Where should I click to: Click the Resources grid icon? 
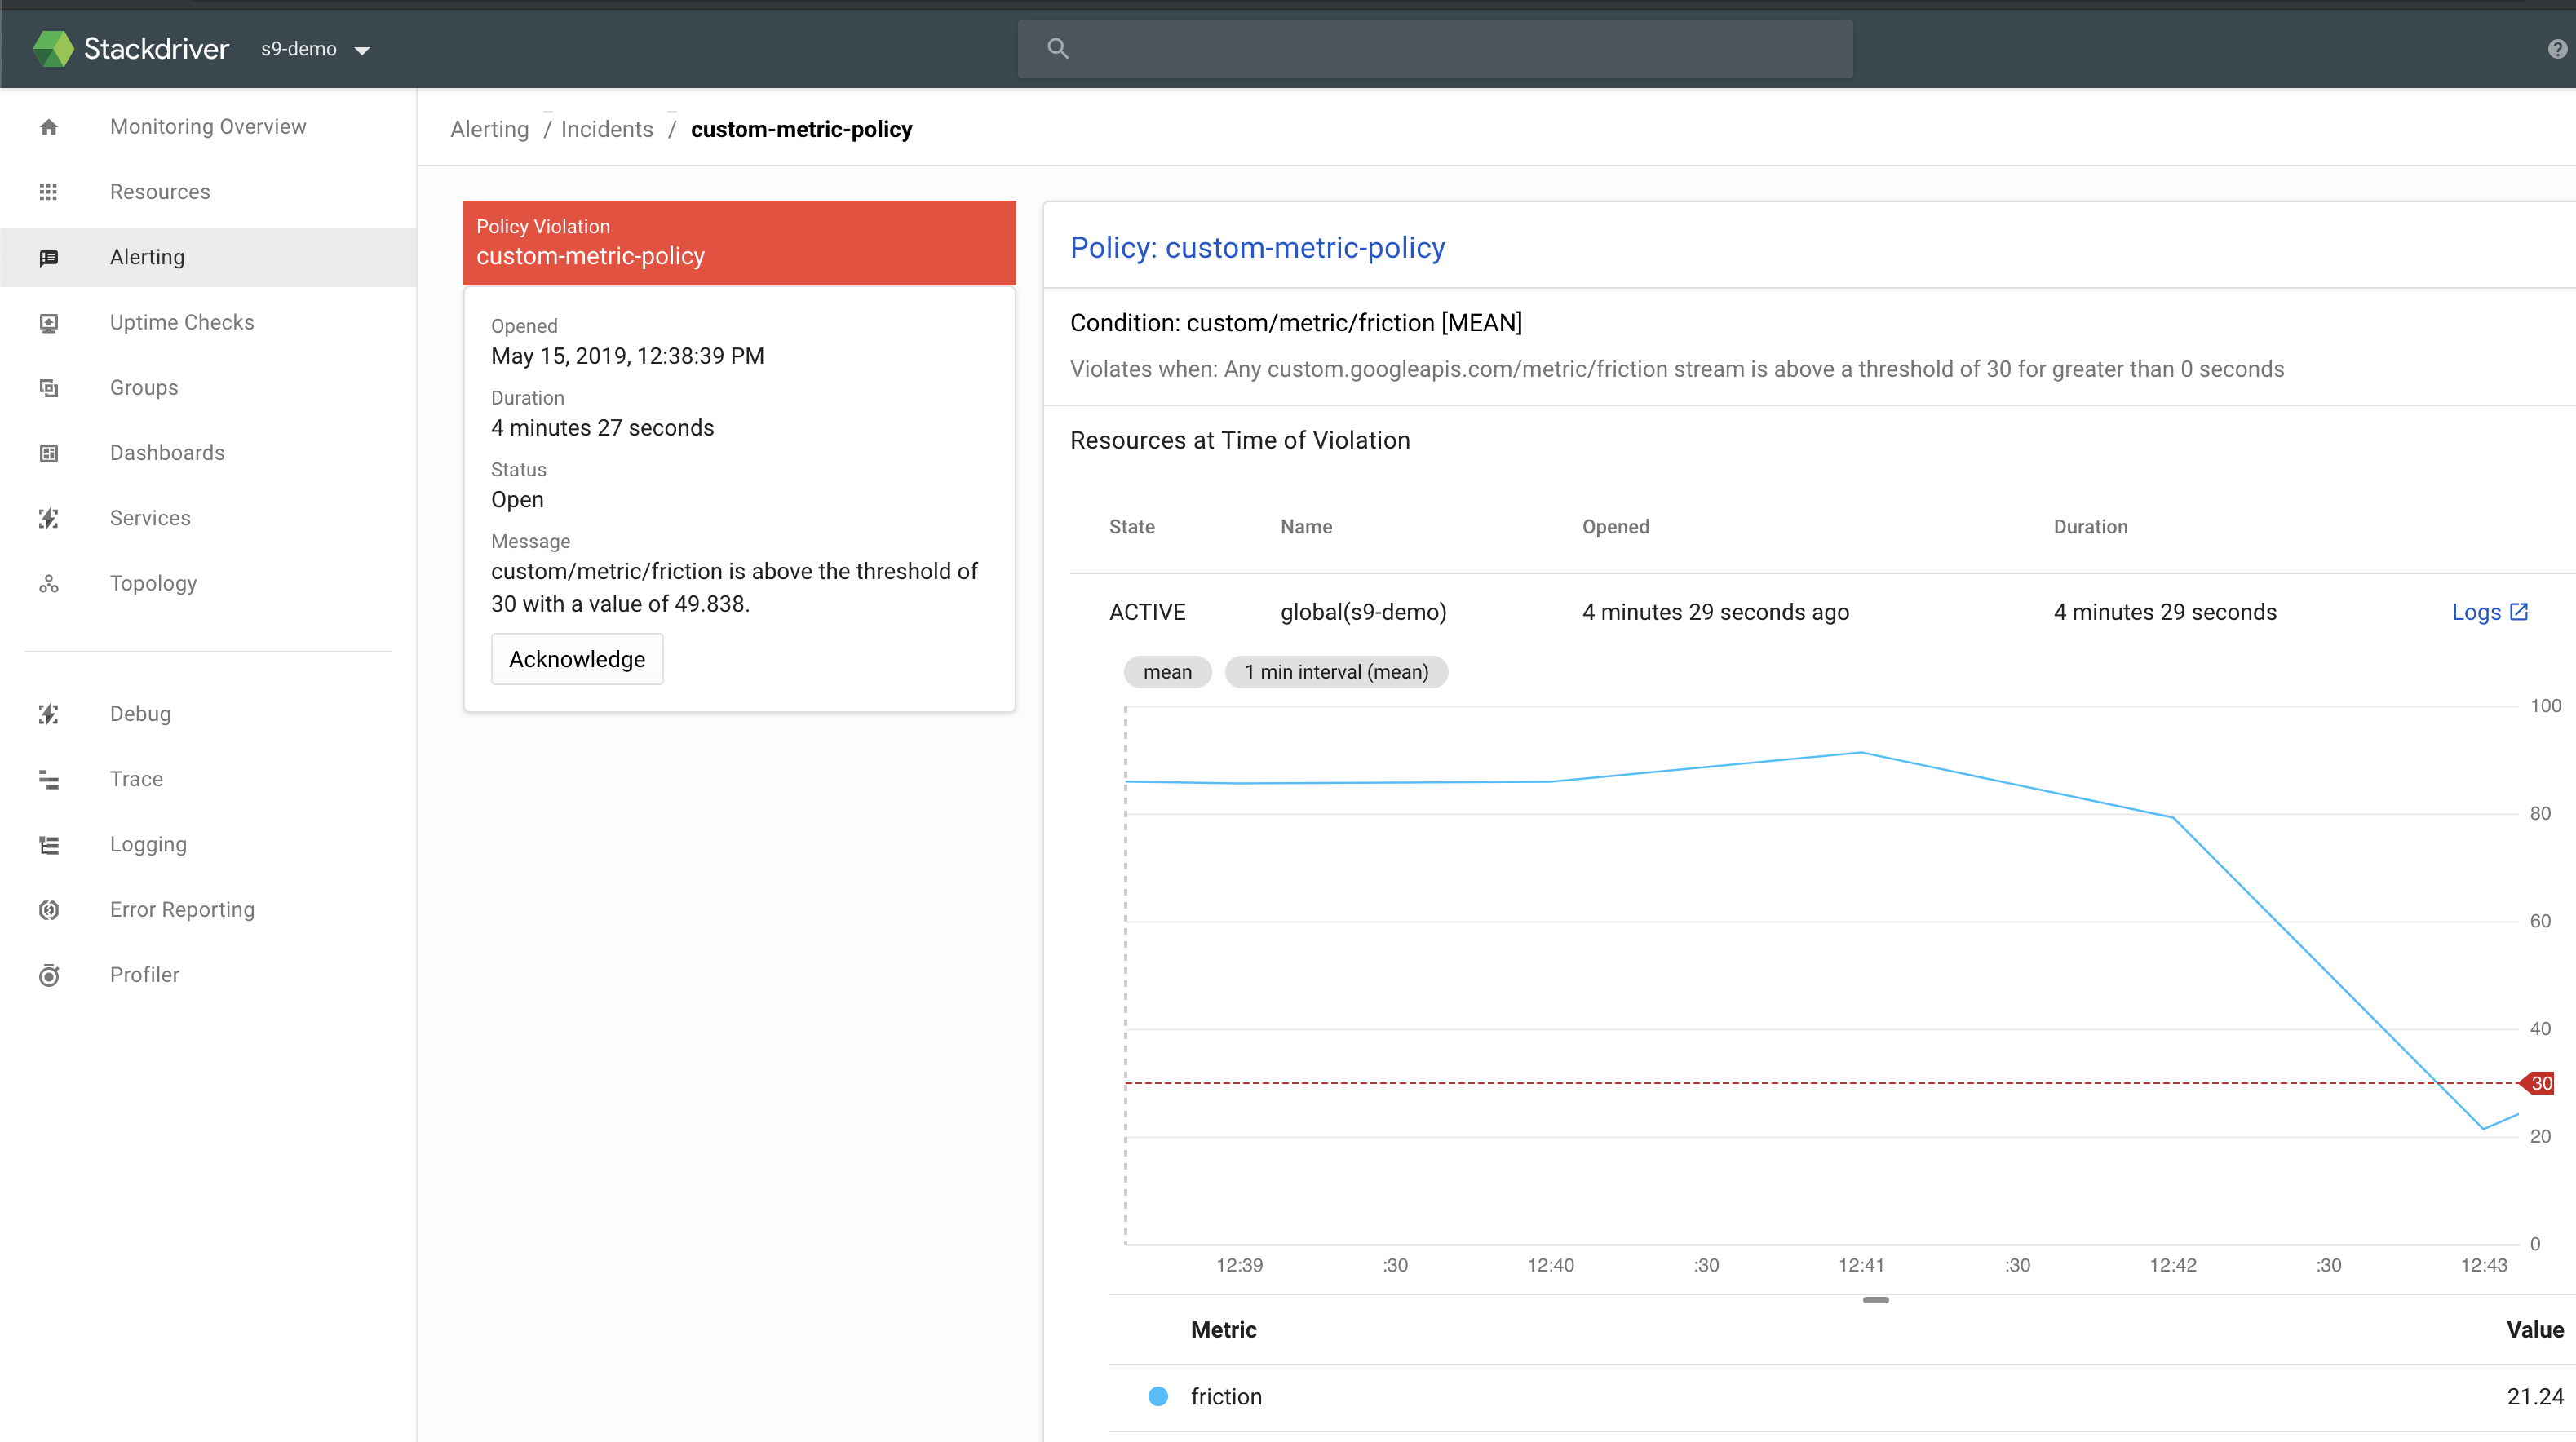click(49, 192)
